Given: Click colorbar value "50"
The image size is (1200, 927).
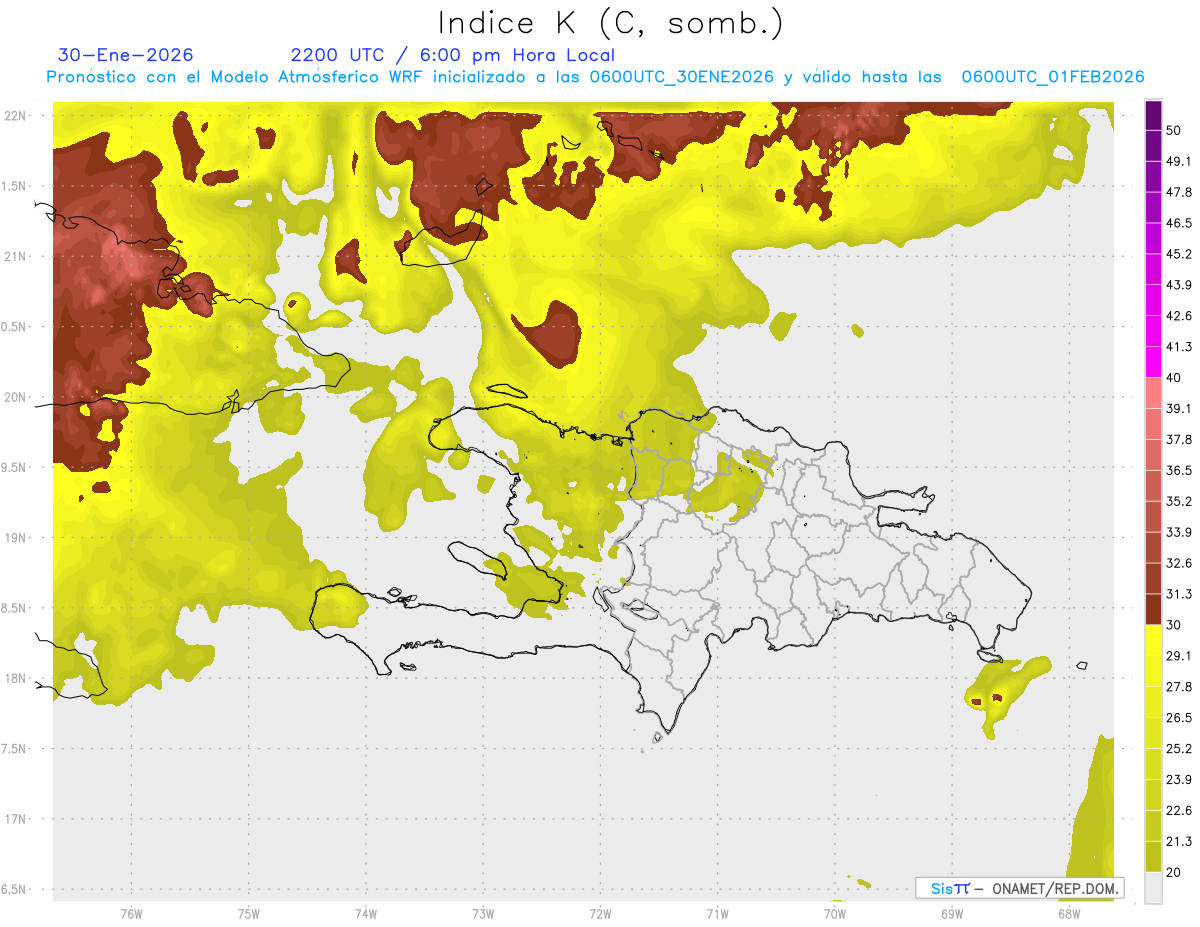Looking at the screenshot, I should pyautogui.click(x=1175, y=130).
